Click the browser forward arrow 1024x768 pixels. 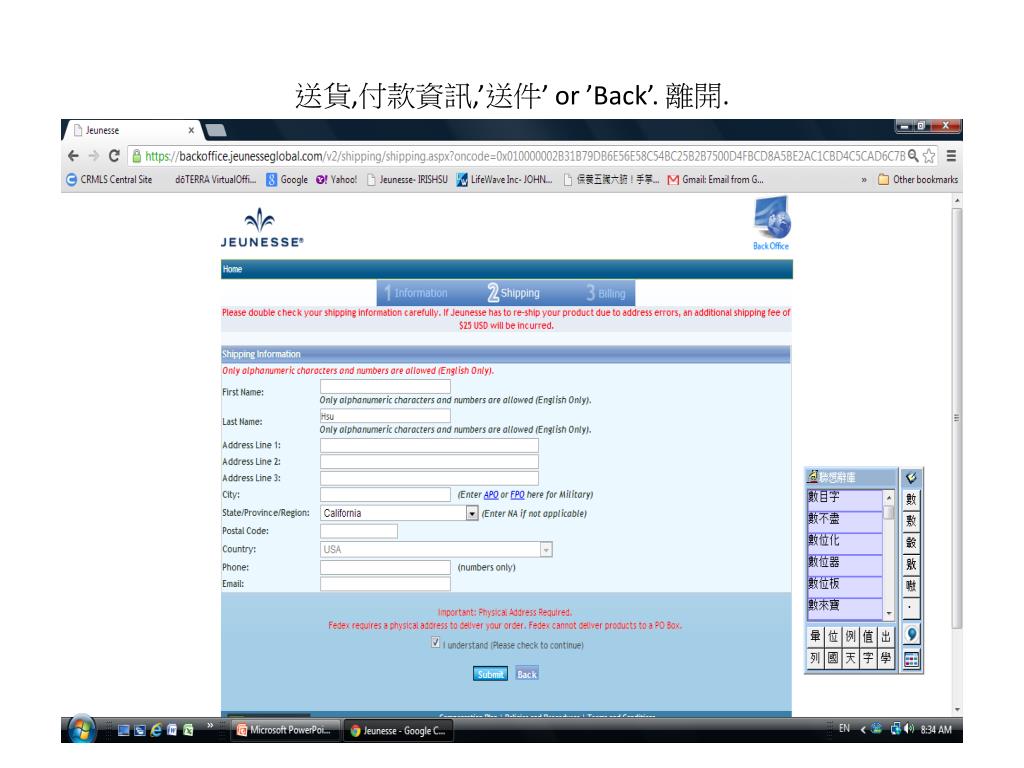pos(93,156)
